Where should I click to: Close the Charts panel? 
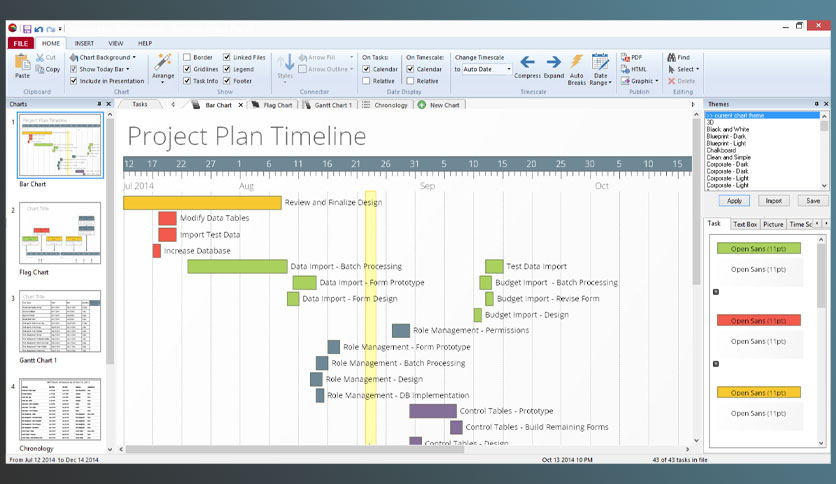(x=109, y=104)
